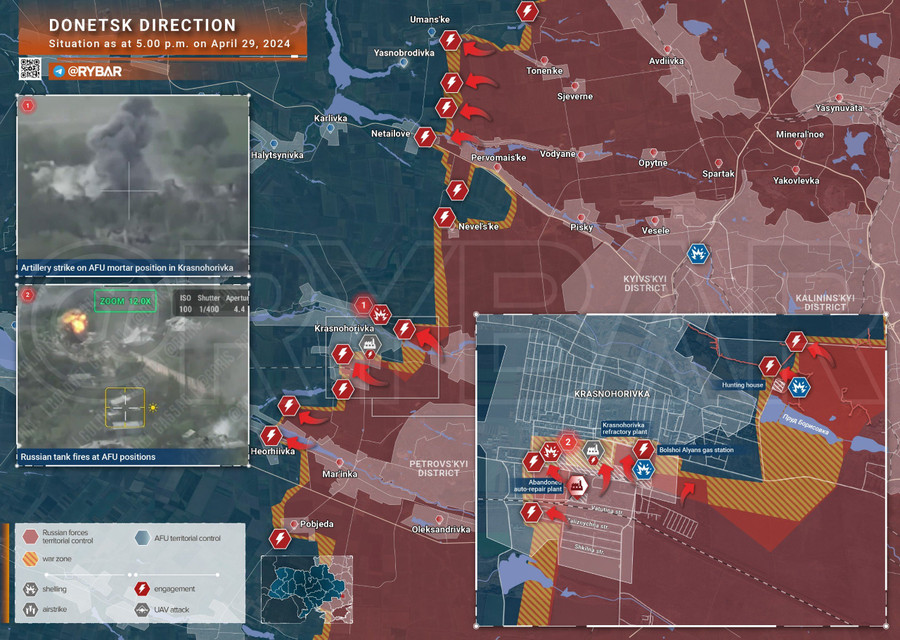
Task: Click the blue explosion icon beside Hunting house
Action: click(x=799, y=386)
